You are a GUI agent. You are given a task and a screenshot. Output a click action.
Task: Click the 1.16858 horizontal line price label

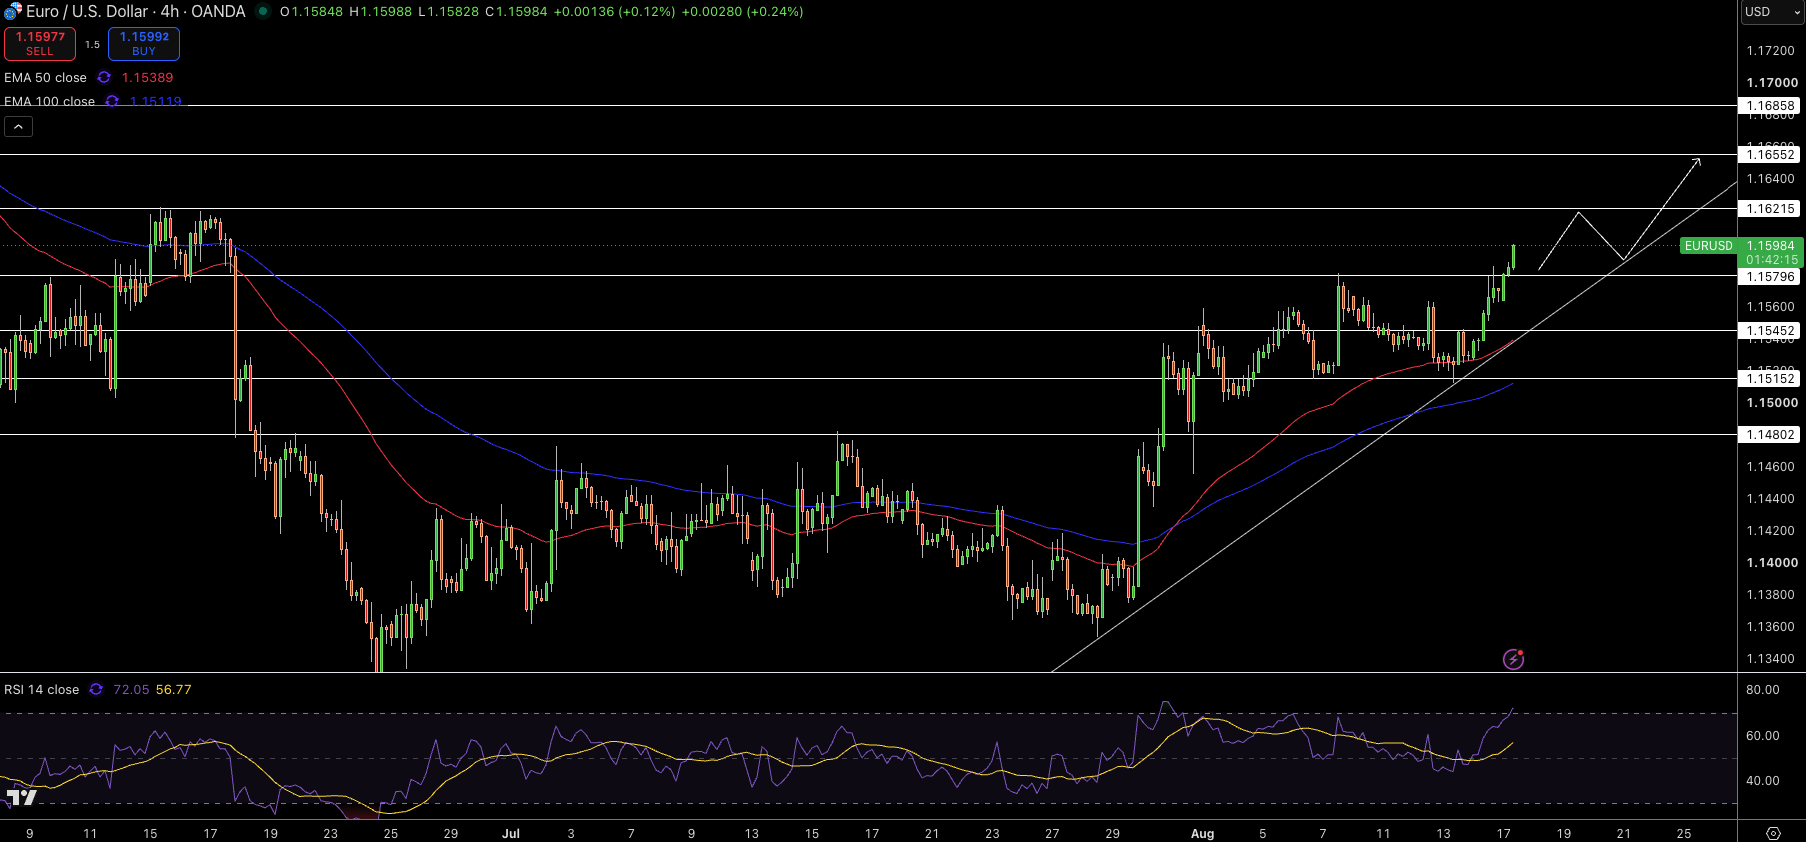(1770, 106)
